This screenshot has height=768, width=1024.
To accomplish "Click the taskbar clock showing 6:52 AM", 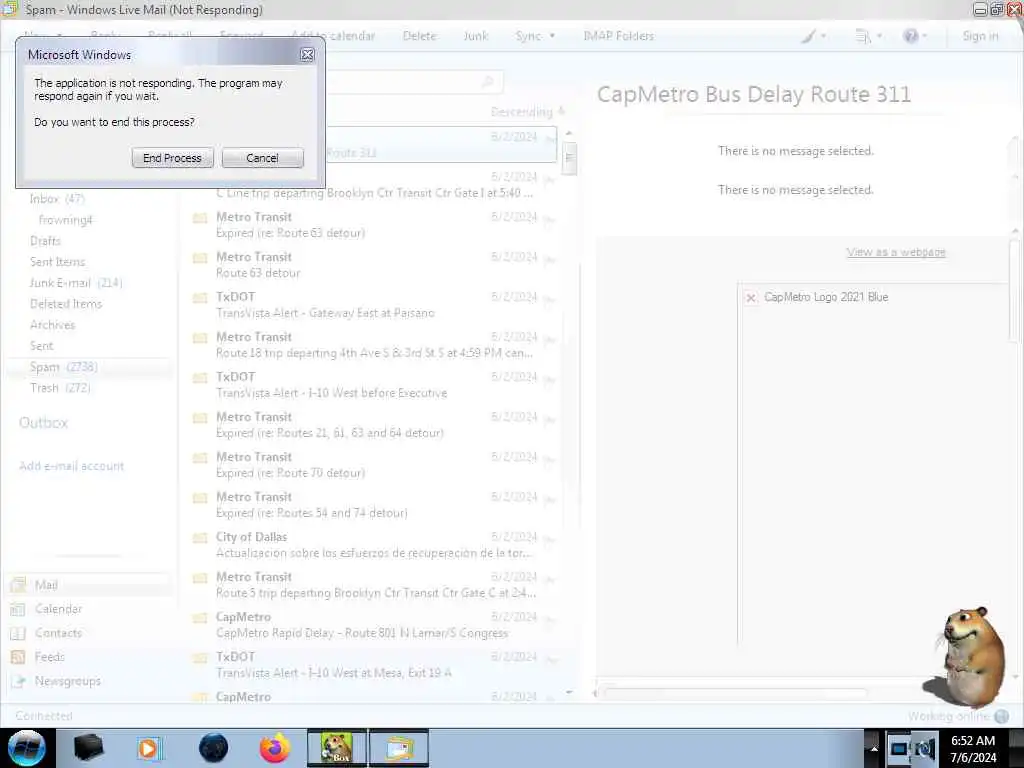I will click(x=973, y=749).
